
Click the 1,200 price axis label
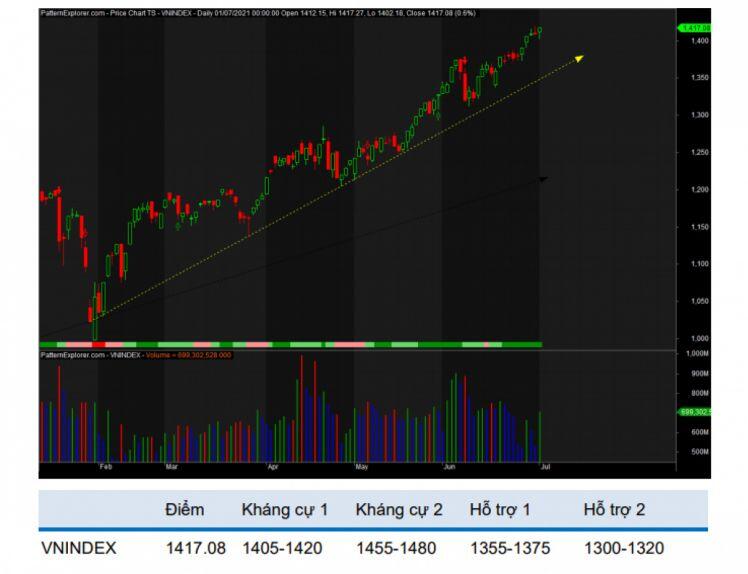tap(700, 189)
